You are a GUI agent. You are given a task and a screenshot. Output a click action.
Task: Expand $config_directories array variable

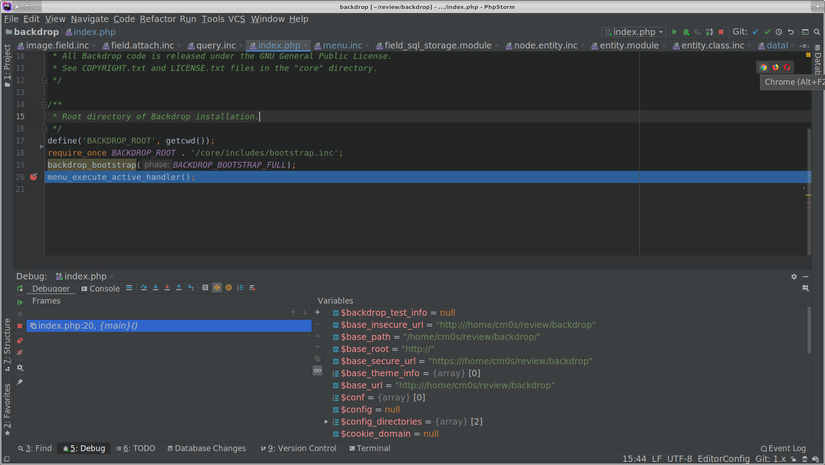point(326,422)
